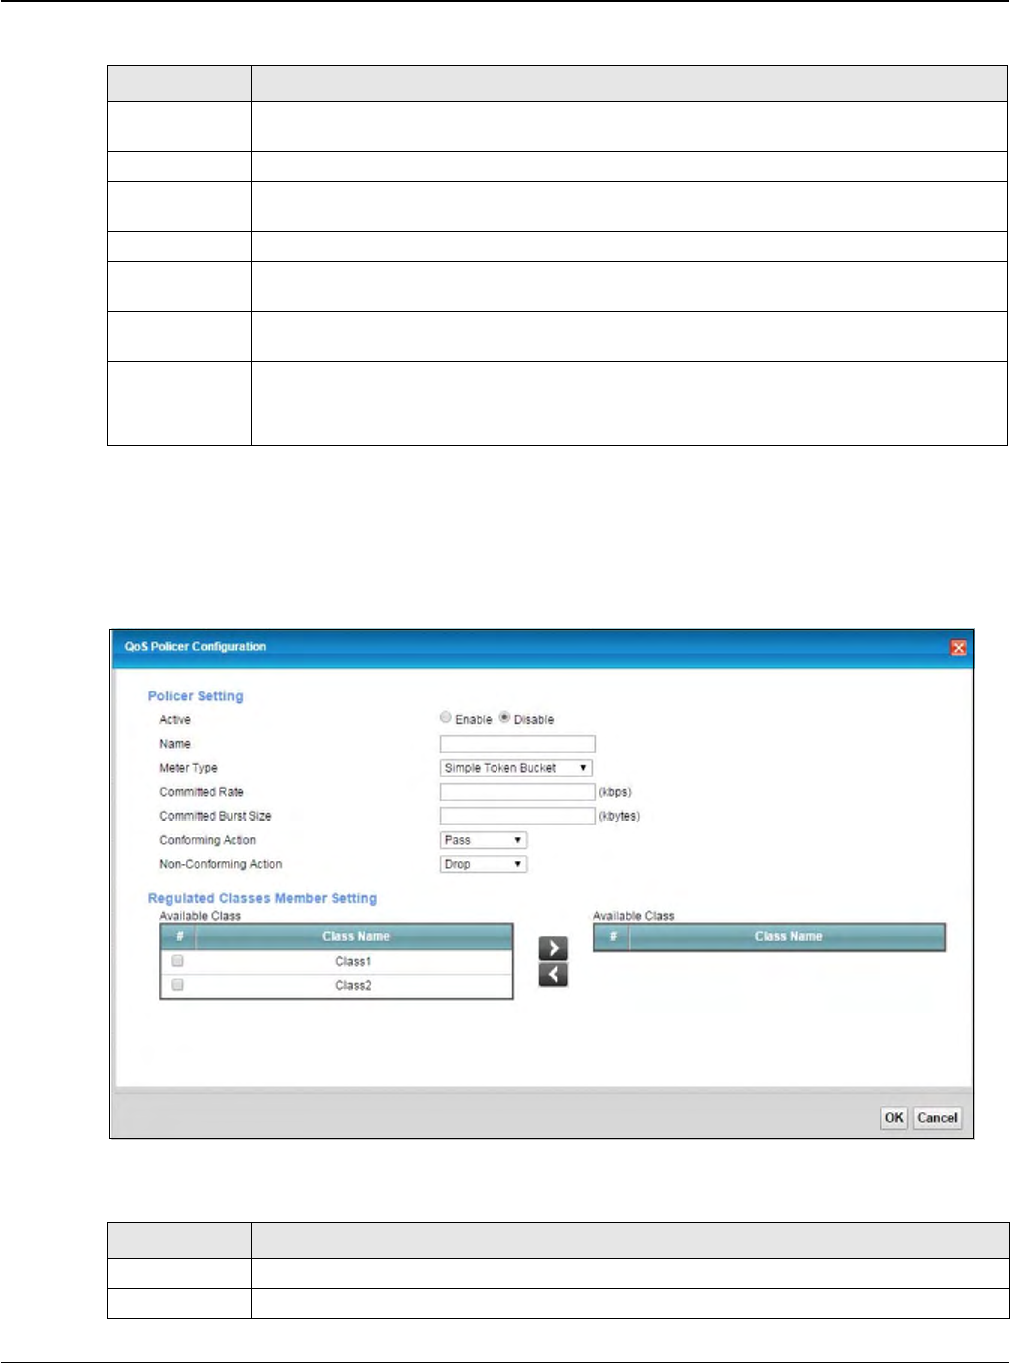Open the Meter Type dropdown
This screenshot has width=1010, height=1363.
click(x=517, y=768)
